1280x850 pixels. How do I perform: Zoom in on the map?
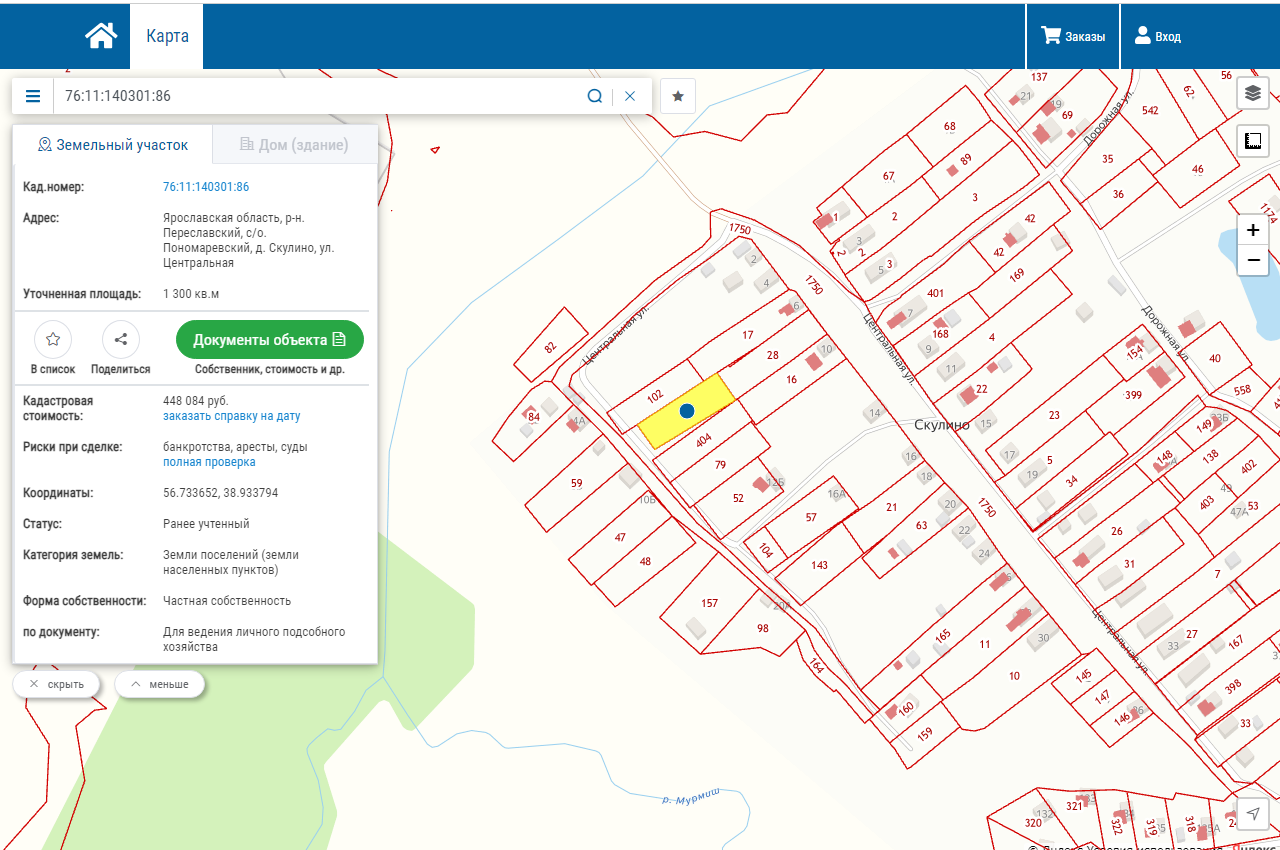(1253, 230)
